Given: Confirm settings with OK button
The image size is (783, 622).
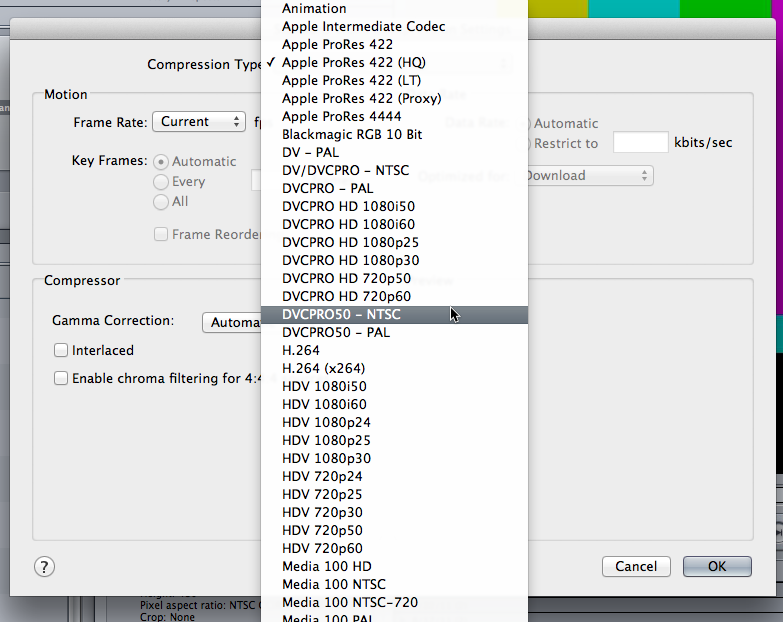Looking at the screenshot, I should (x=717, y=566).
